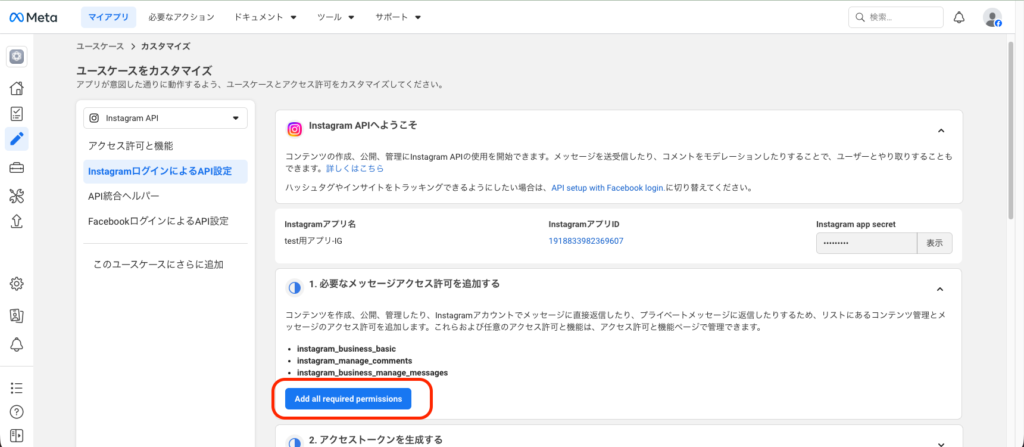Viewport: 1024px width, 447px height.
Task: Expand the アクセストークンを生成する section
Action: (x=940, y=441)
